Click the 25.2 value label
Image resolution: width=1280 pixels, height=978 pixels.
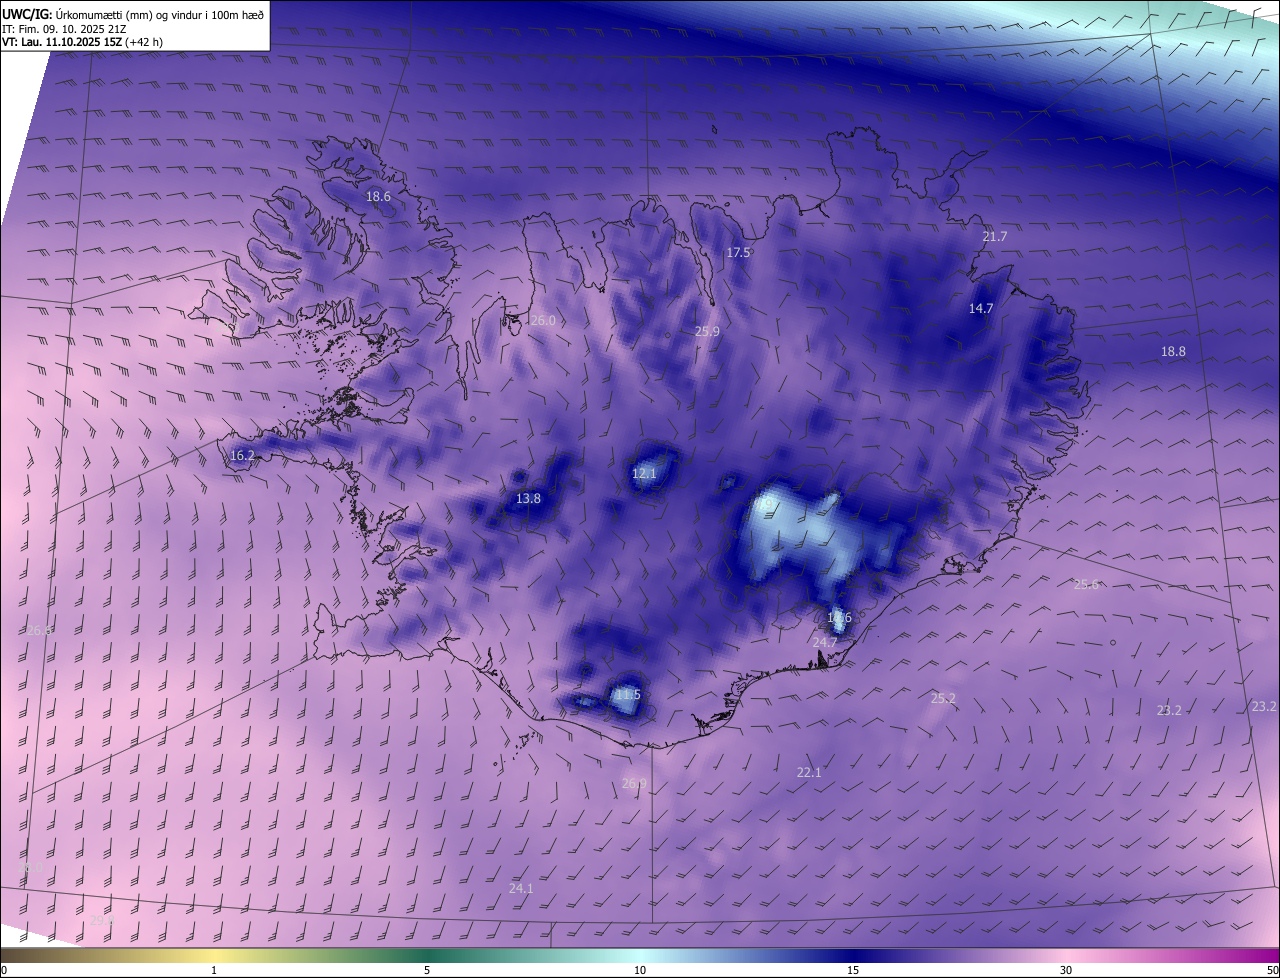(x=943, y=699)
